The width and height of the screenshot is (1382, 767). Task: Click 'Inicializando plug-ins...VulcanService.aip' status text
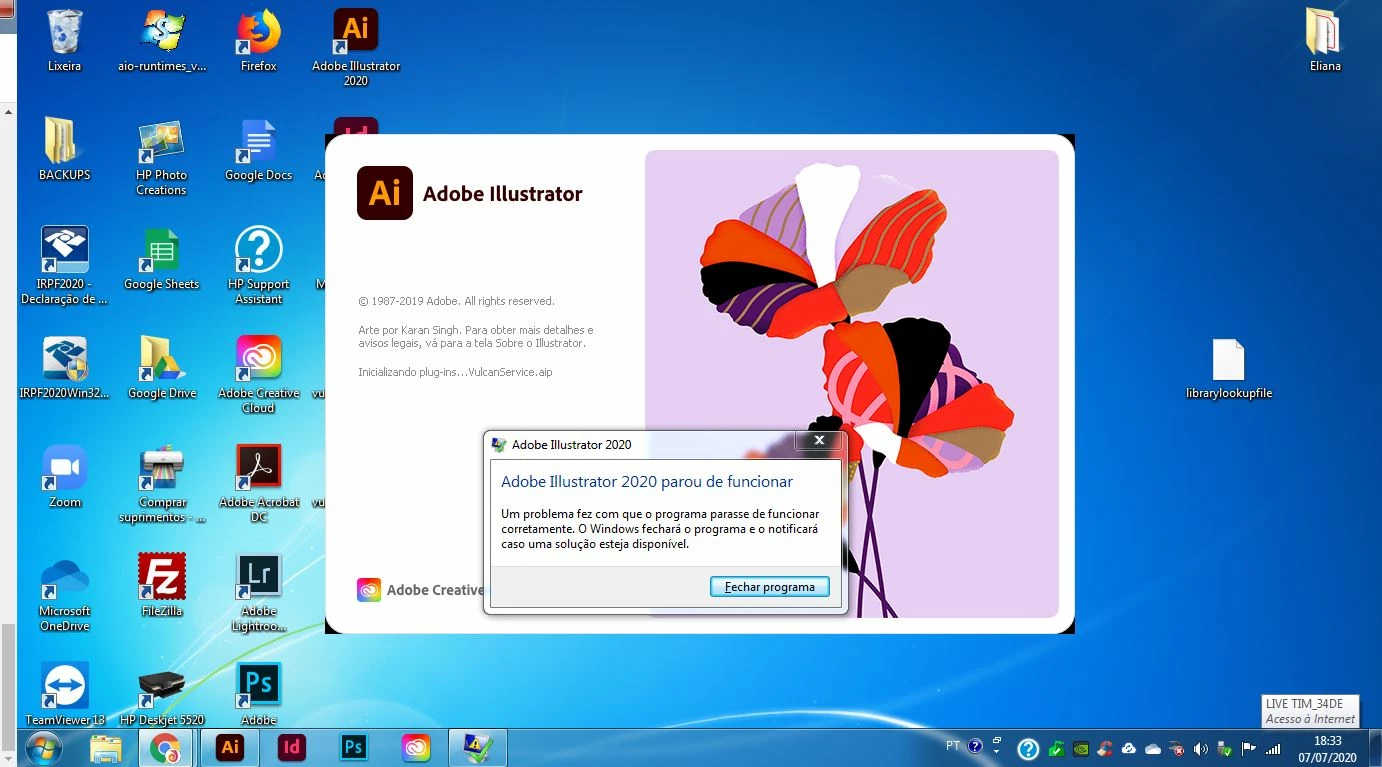[455, 372]
